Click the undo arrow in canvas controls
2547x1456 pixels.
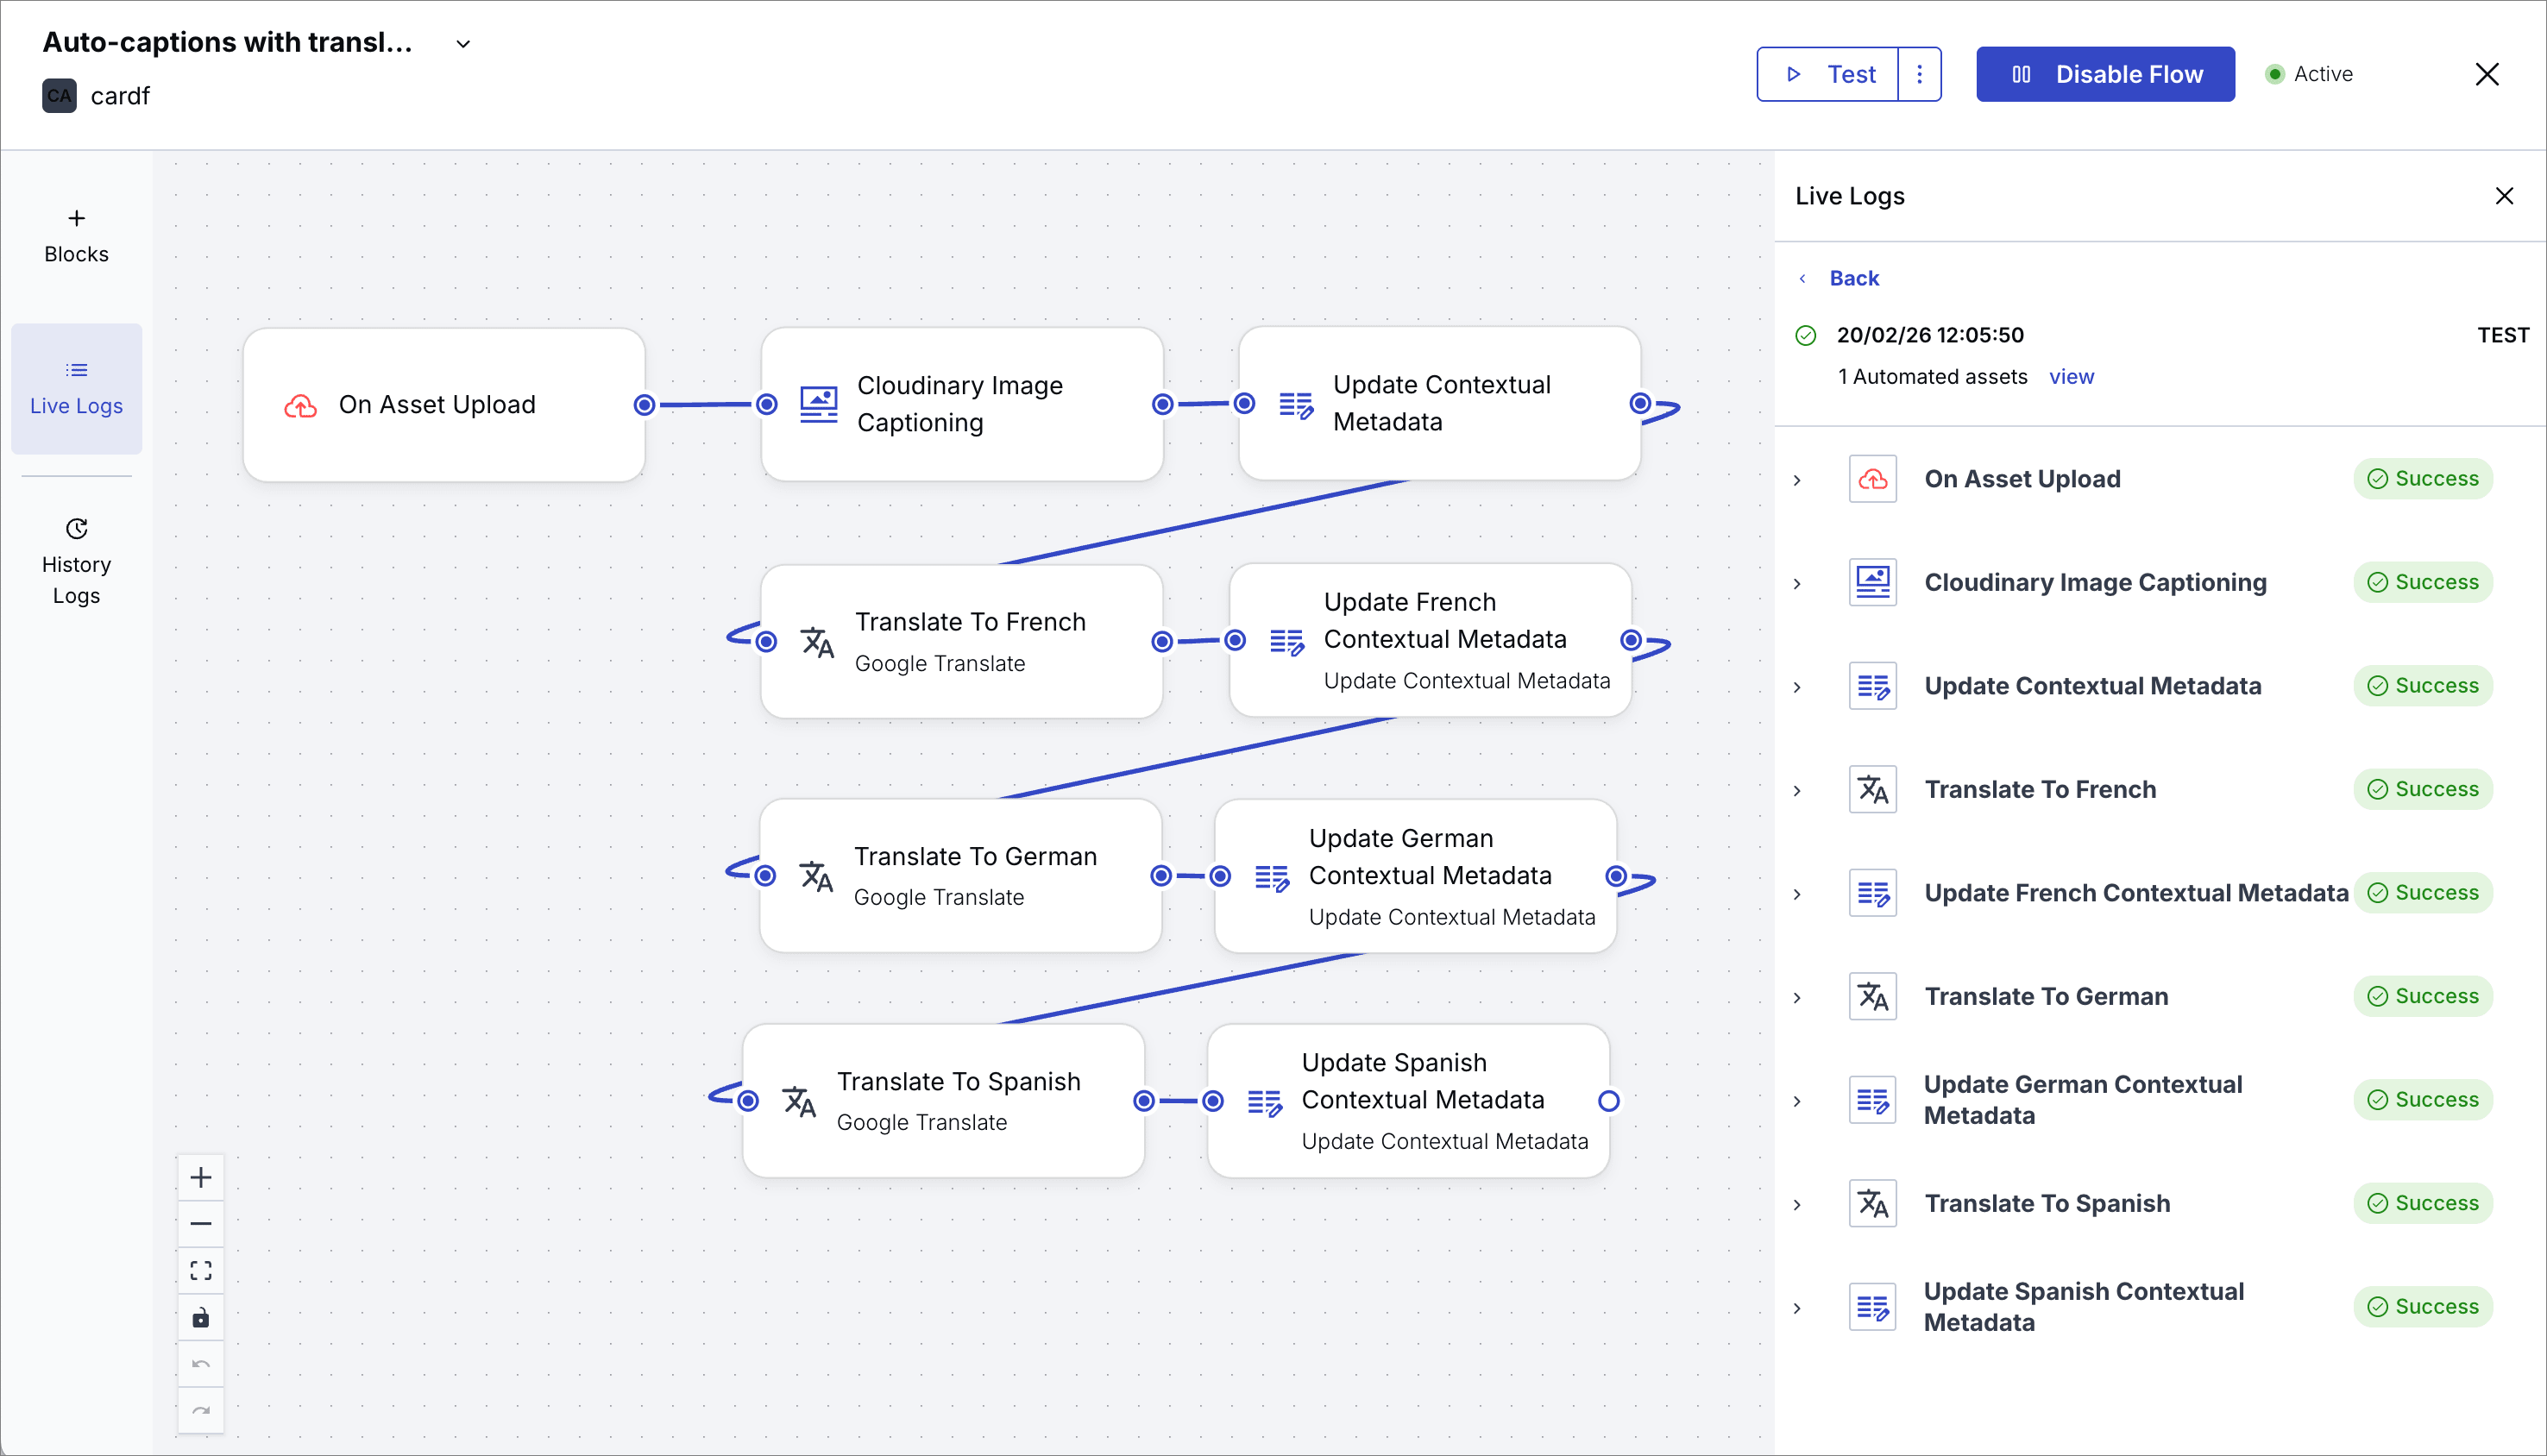(x=201, y=1364)
